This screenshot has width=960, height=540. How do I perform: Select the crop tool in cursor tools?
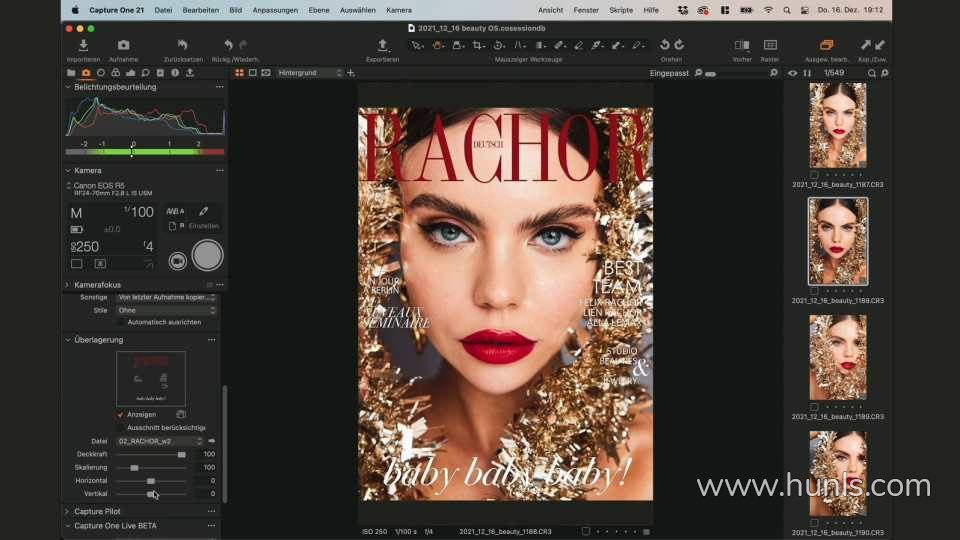click(x=478, y=46)
